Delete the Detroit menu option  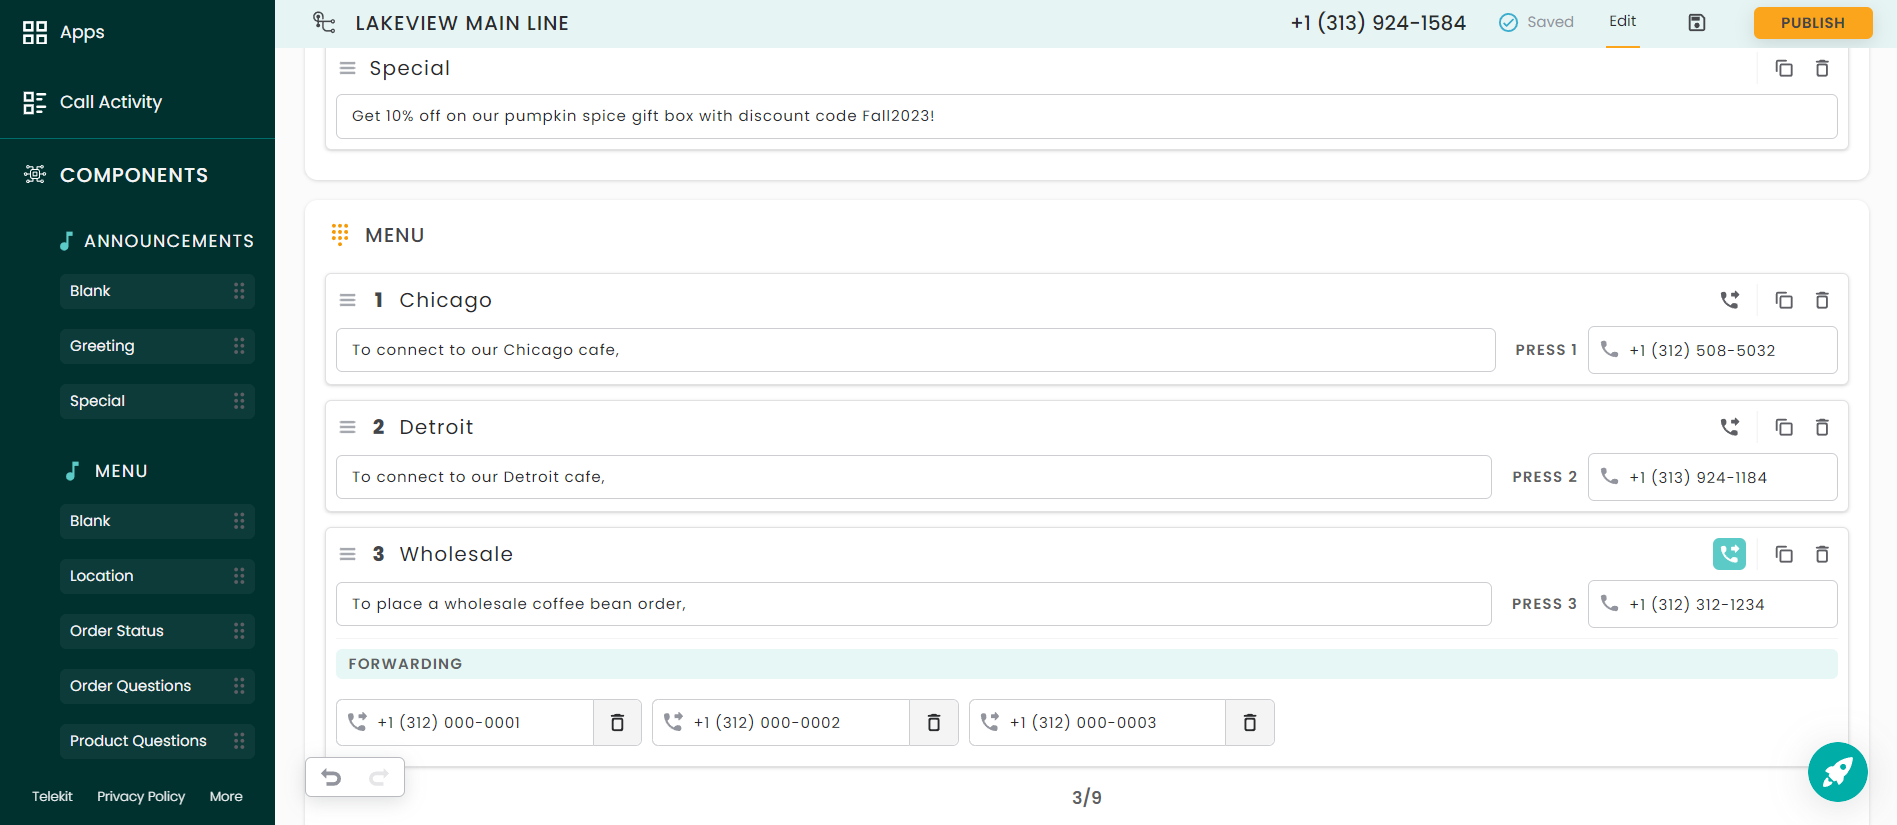(x=1822, y=427)
